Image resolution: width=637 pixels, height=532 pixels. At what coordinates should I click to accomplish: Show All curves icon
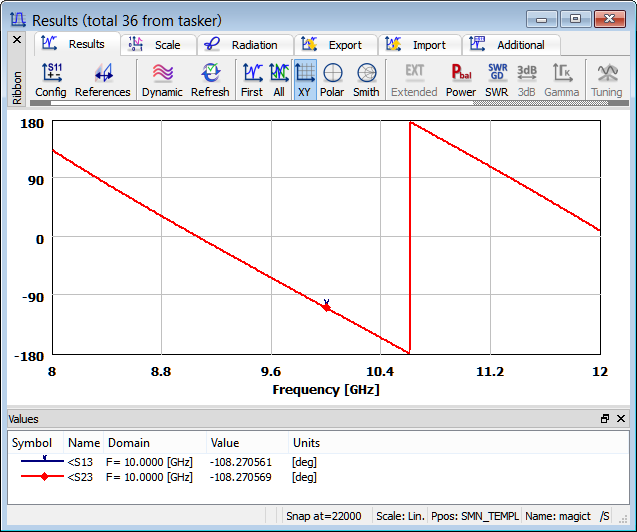coord(279,80)
